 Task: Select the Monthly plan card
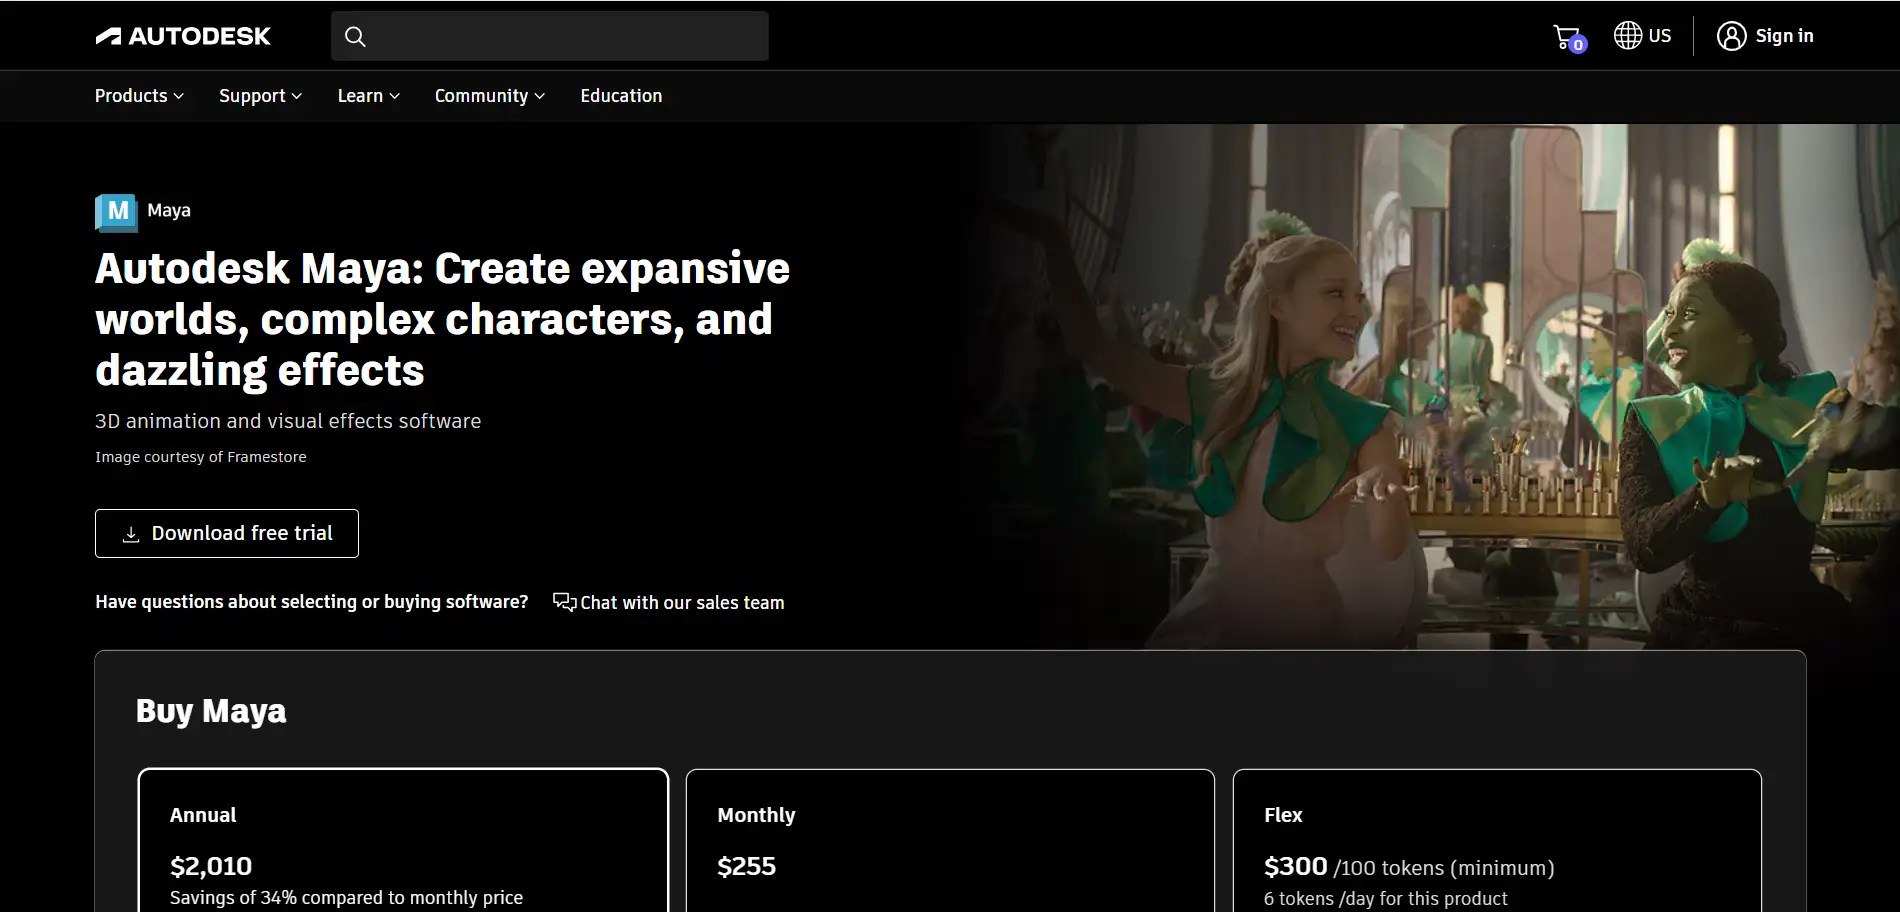click(x=950, y=840)
